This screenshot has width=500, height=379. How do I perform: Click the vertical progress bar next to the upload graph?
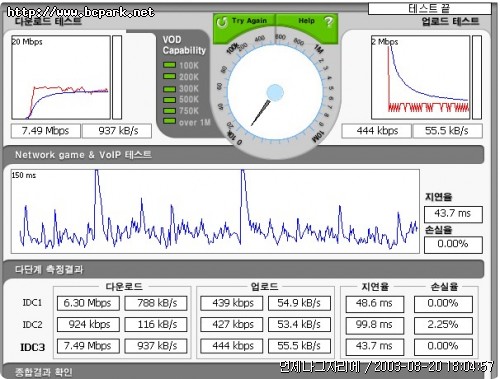[477, 77]
